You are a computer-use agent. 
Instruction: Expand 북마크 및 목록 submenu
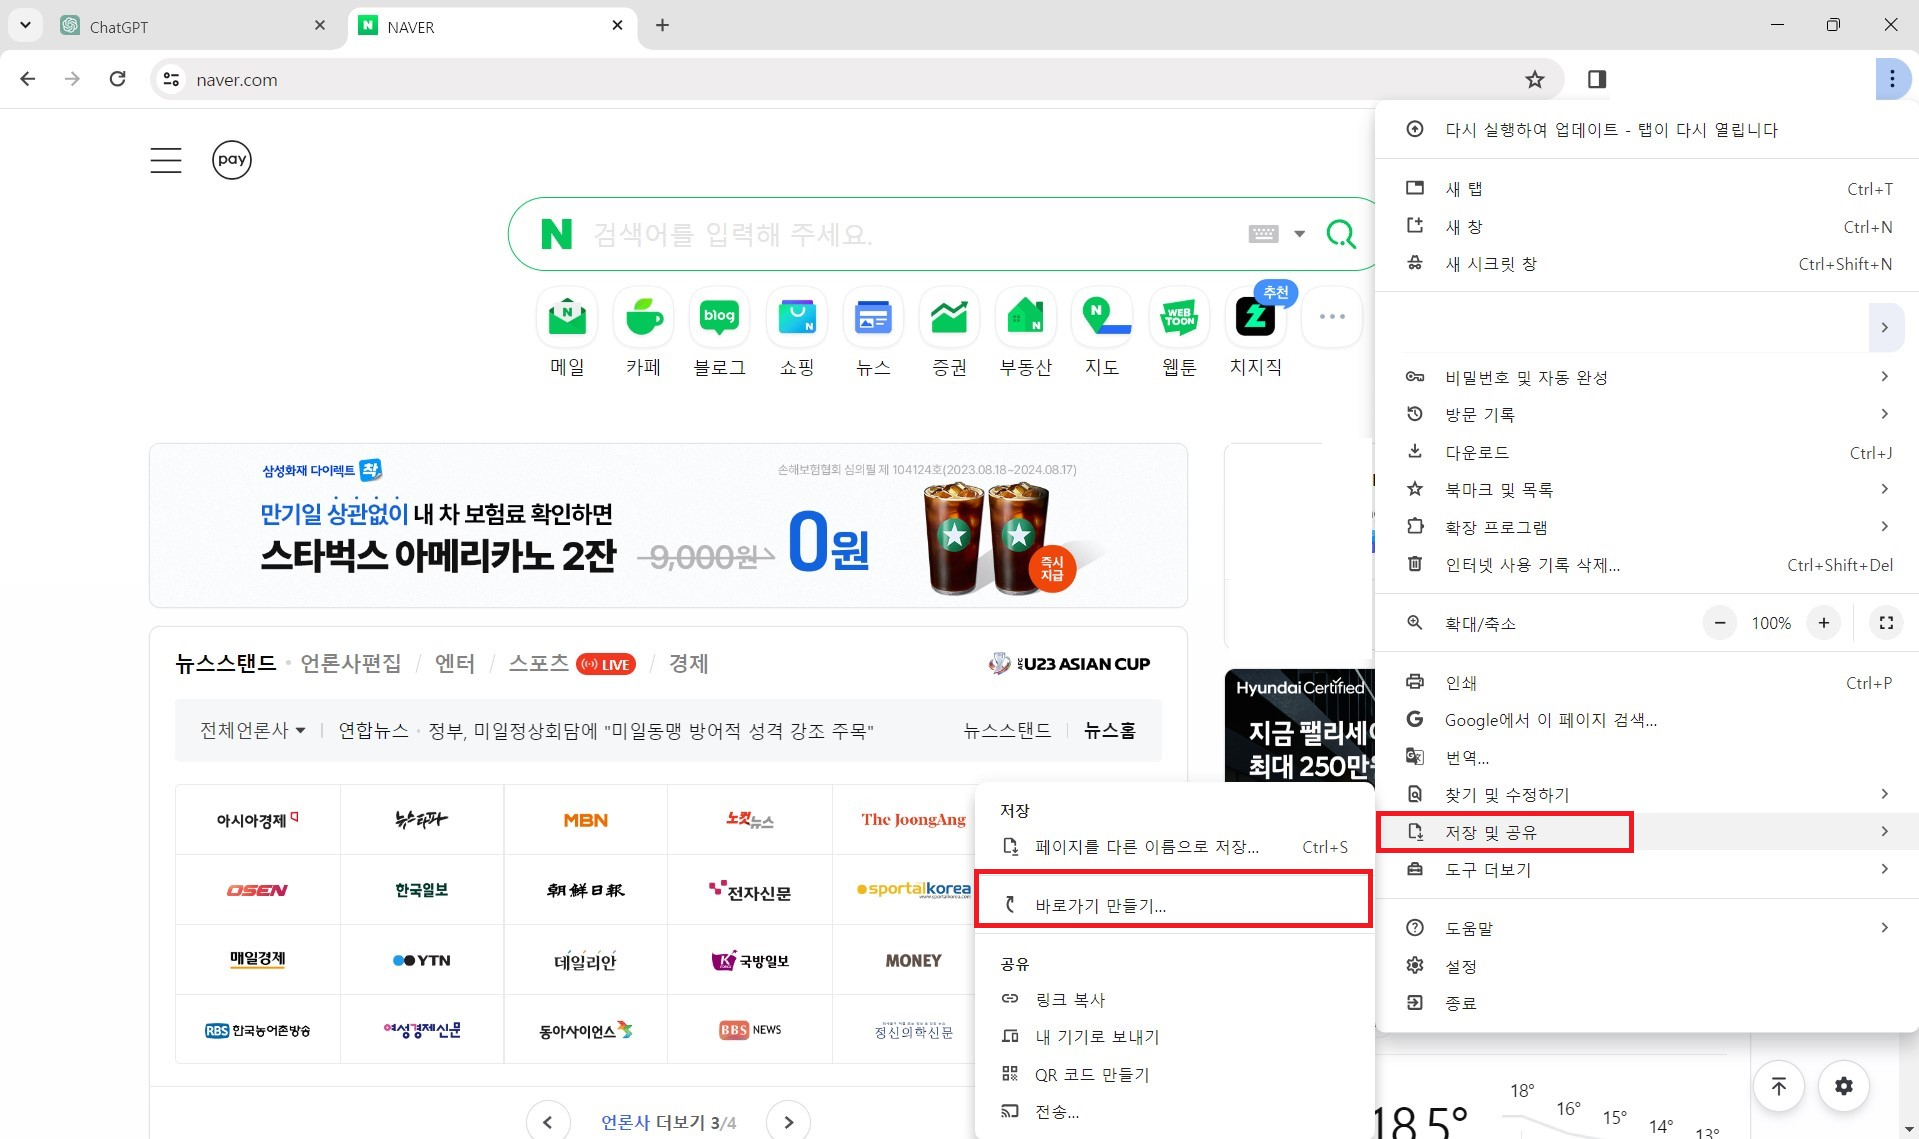click(1647, 489)
